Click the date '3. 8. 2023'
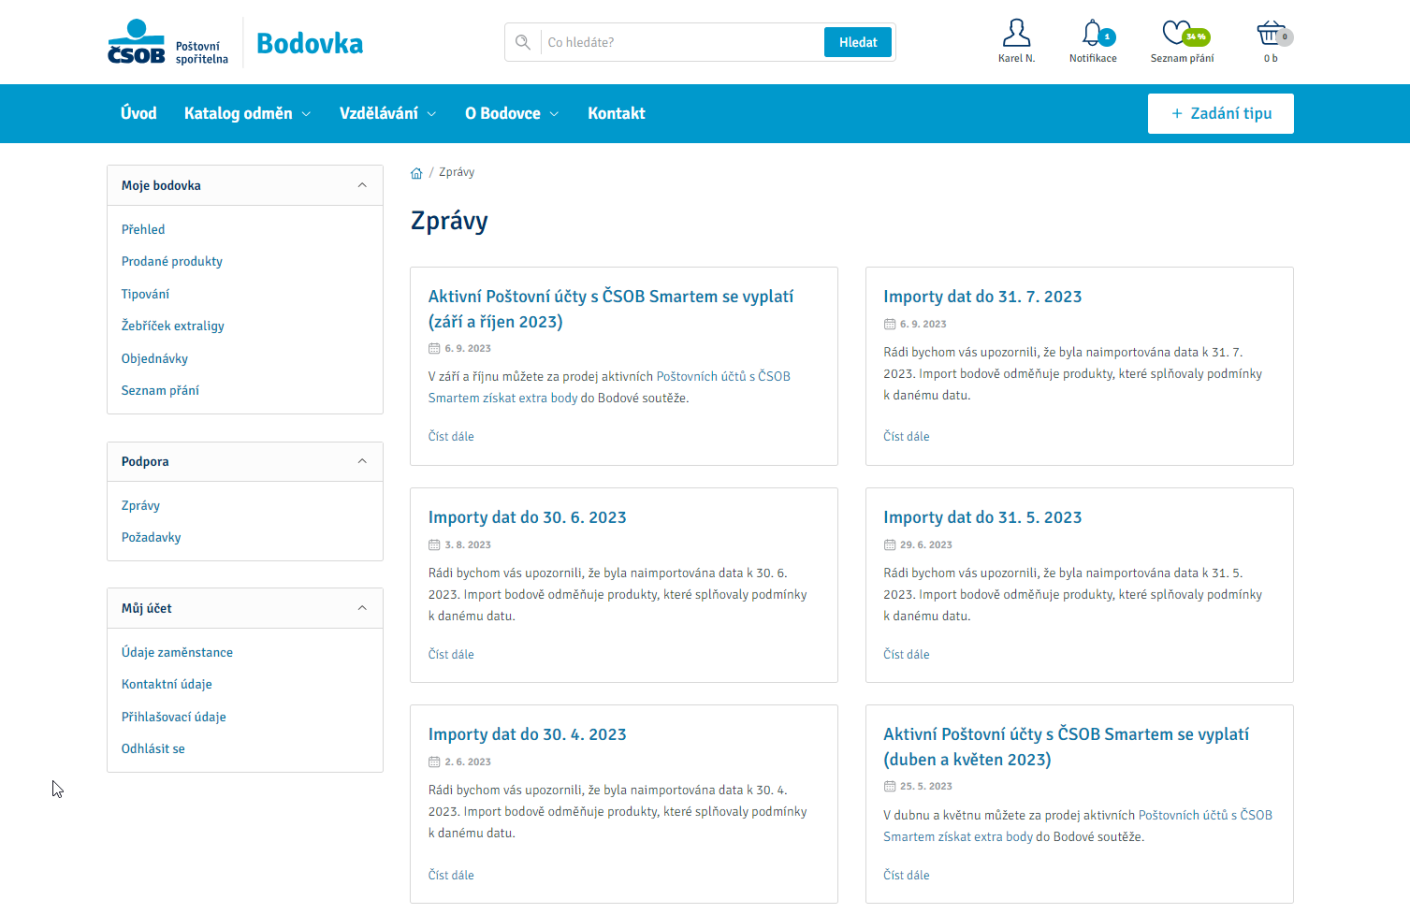The image size is (1410, 914). 468,545
